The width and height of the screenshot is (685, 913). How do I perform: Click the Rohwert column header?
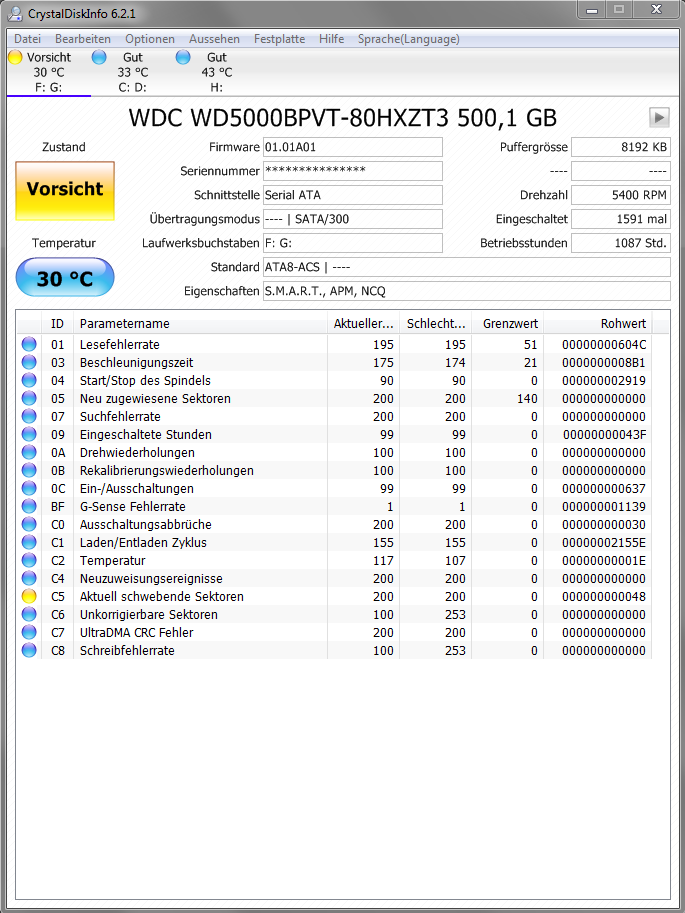point(598,323)
